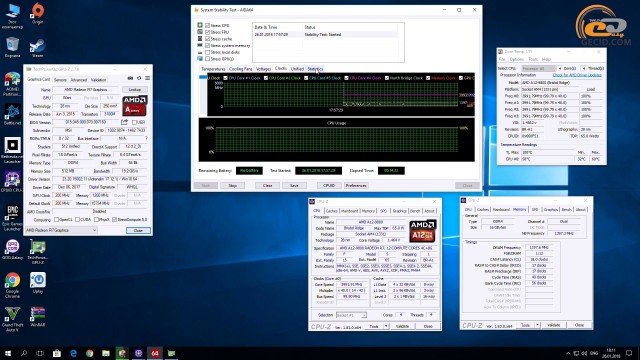Click GPU Name field in GPU-Z

pos(86,89)
